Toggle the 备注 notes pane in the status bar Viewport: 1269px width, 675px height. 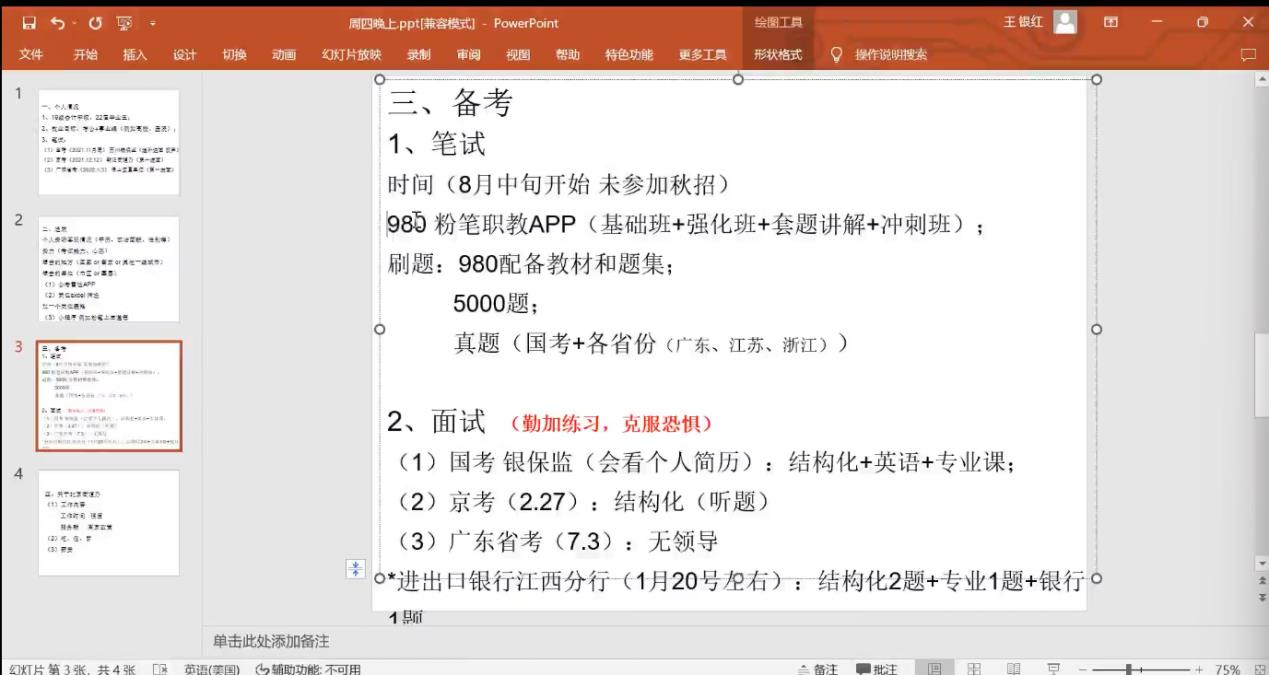pyautogui.click(x=817, y=669)
